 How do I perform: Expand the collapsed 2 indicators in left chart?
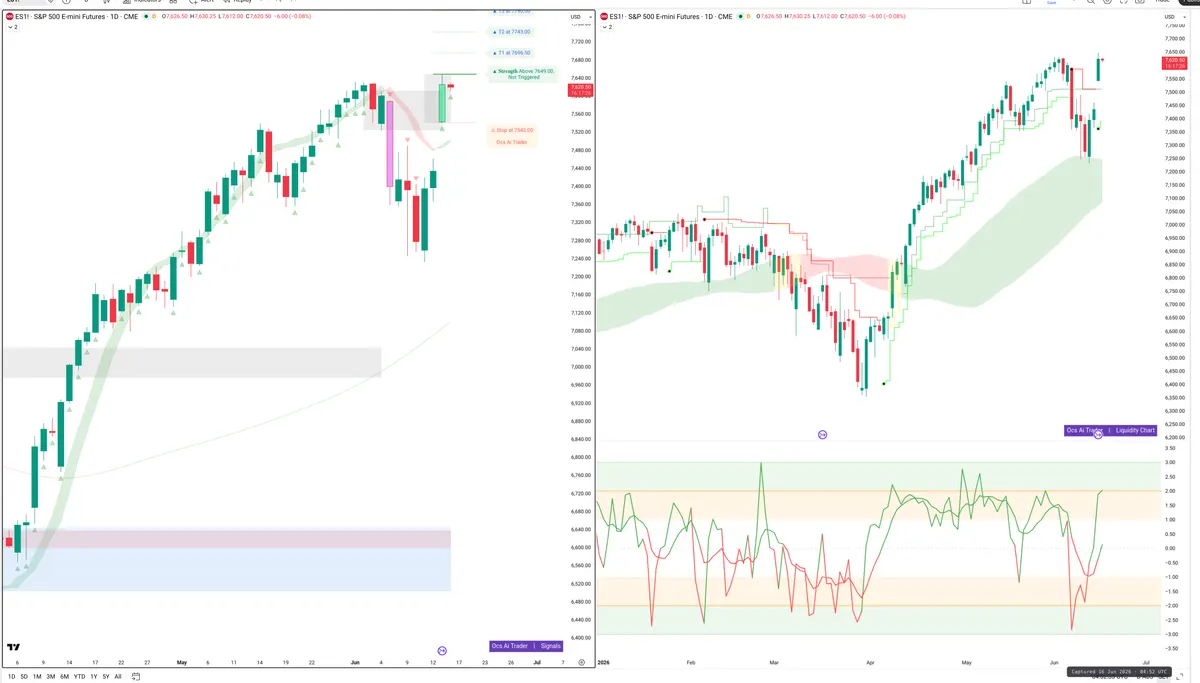12,27
